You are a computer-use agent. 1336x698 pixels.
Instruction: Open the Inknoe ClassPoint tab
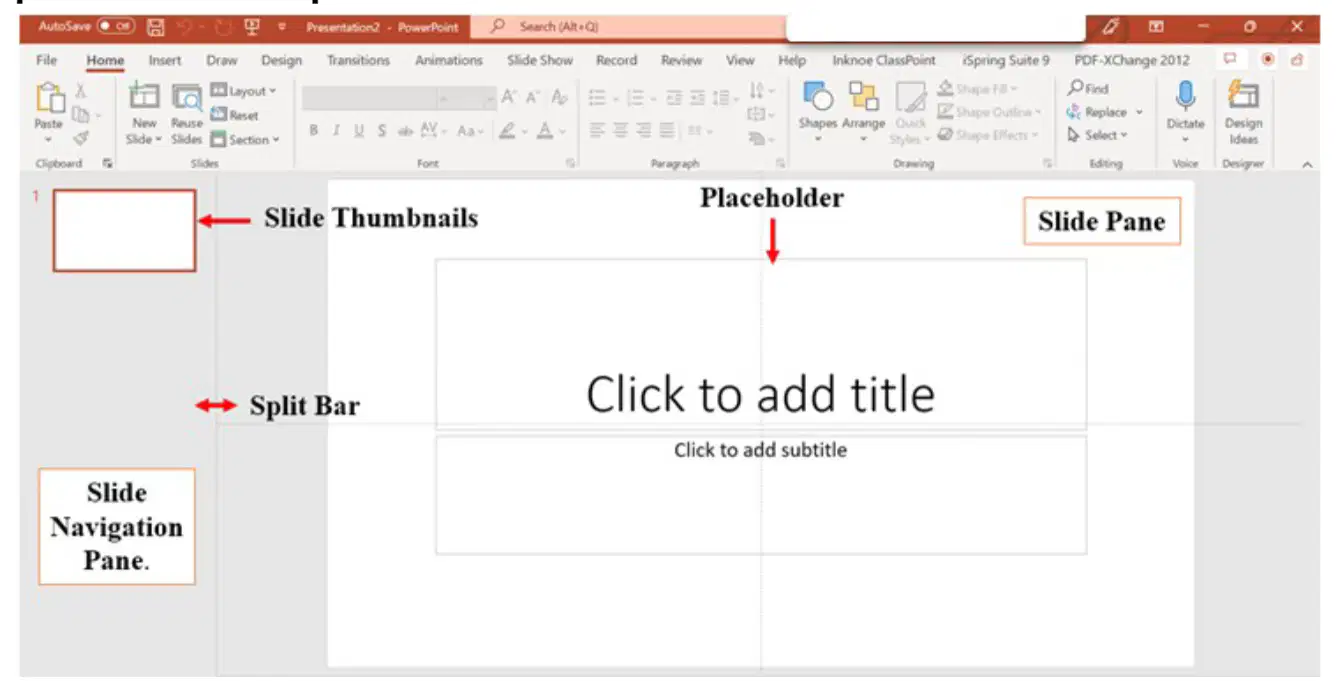tap(884, 60)
